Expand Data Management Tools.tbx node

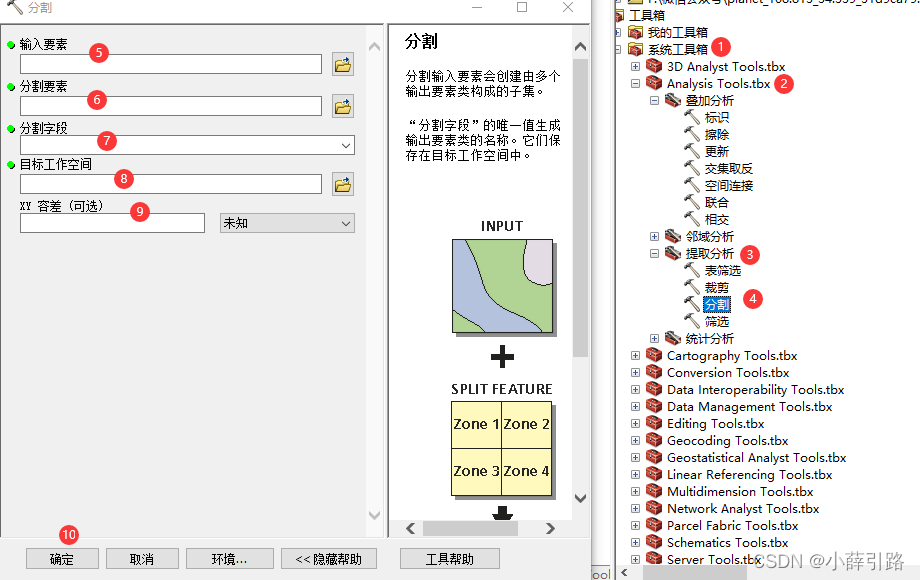point(635,407)
